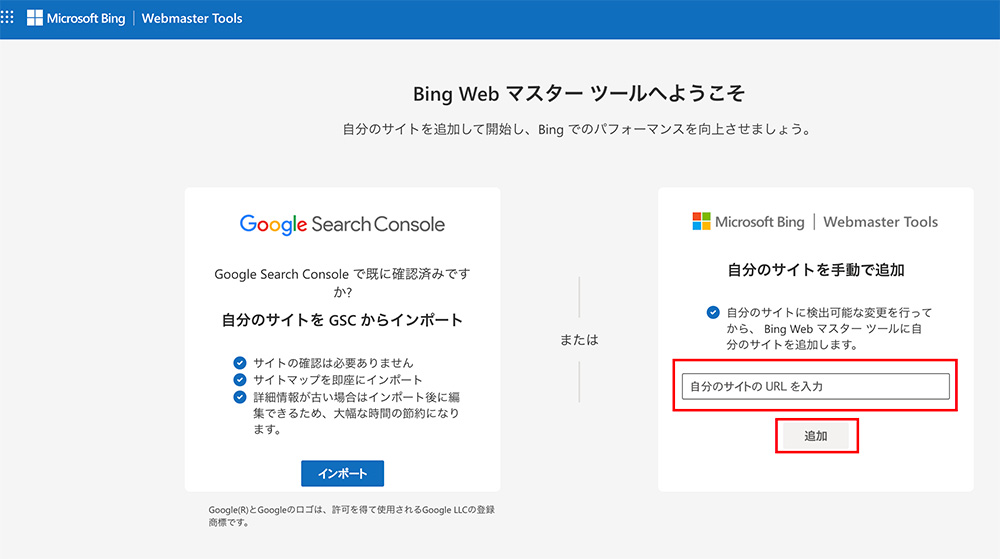This screenshot has height=559, width=1000.
Task: Click the Microsoft Bing Webmaster Tools card logo
Action: point(815,222)
